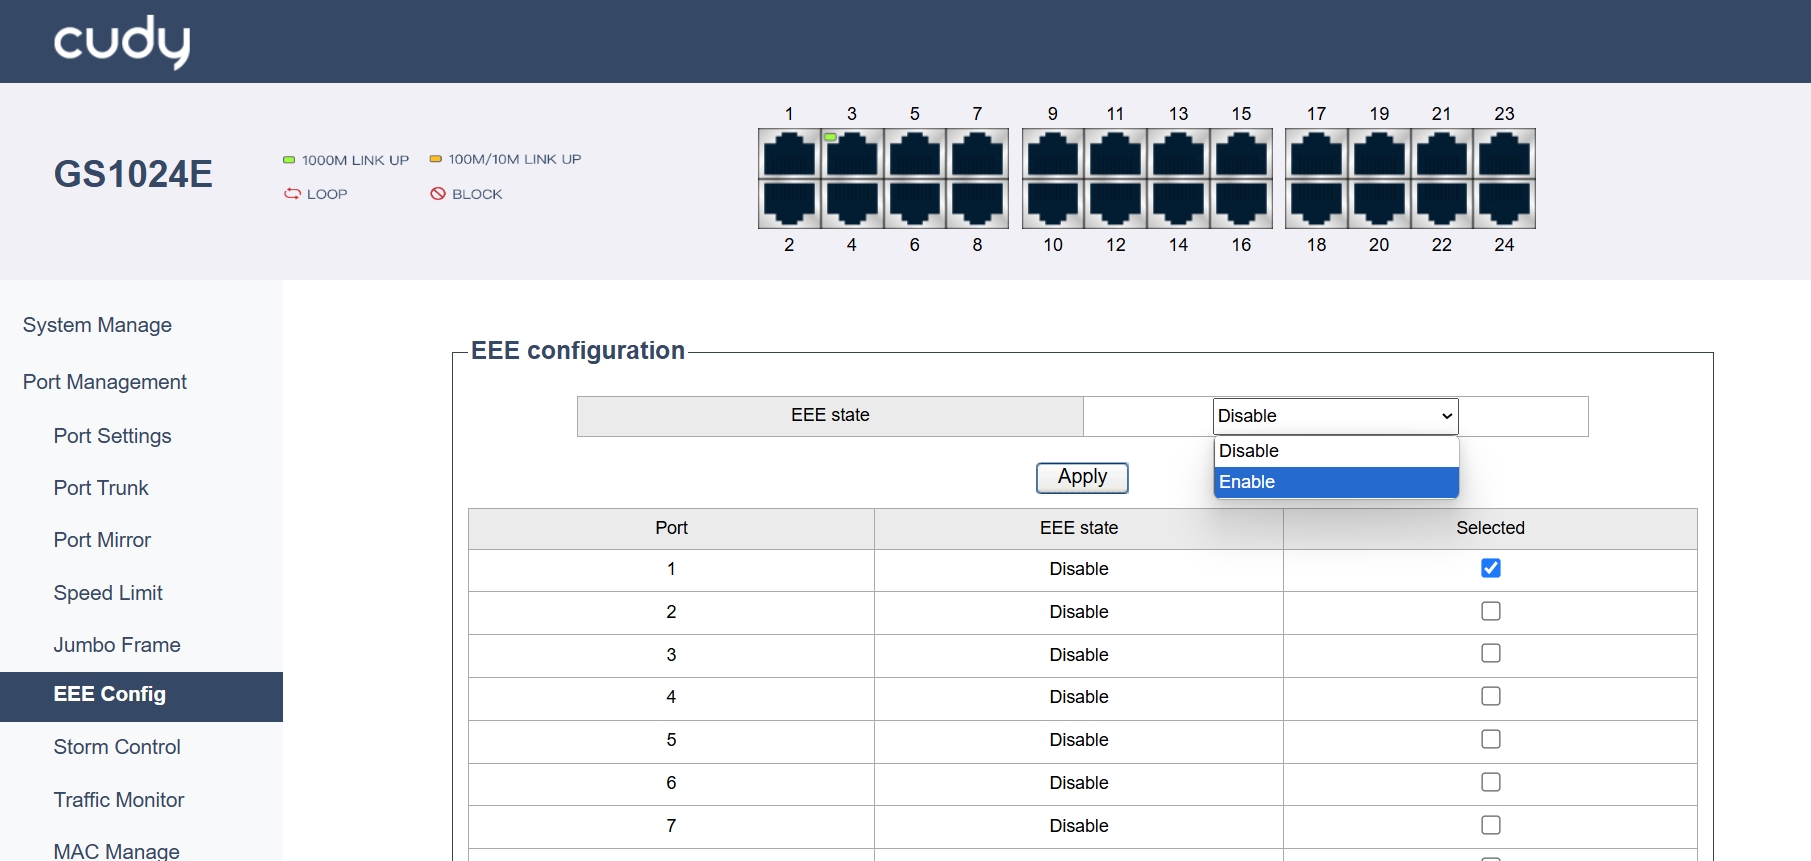Image resolution: width=1811 pixels, height=861 pixels.
Task: Open the Traffic Monitor sidebar entry
Action: point(119,800)
